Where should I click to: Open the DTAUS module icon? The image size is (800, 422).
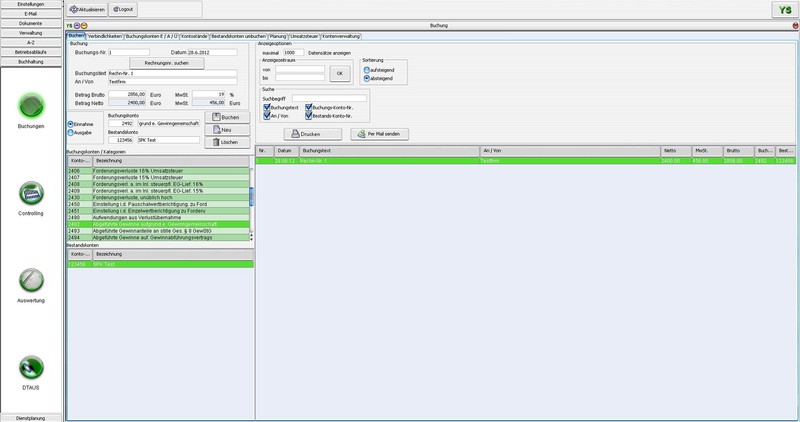click(x=31, y=367)
